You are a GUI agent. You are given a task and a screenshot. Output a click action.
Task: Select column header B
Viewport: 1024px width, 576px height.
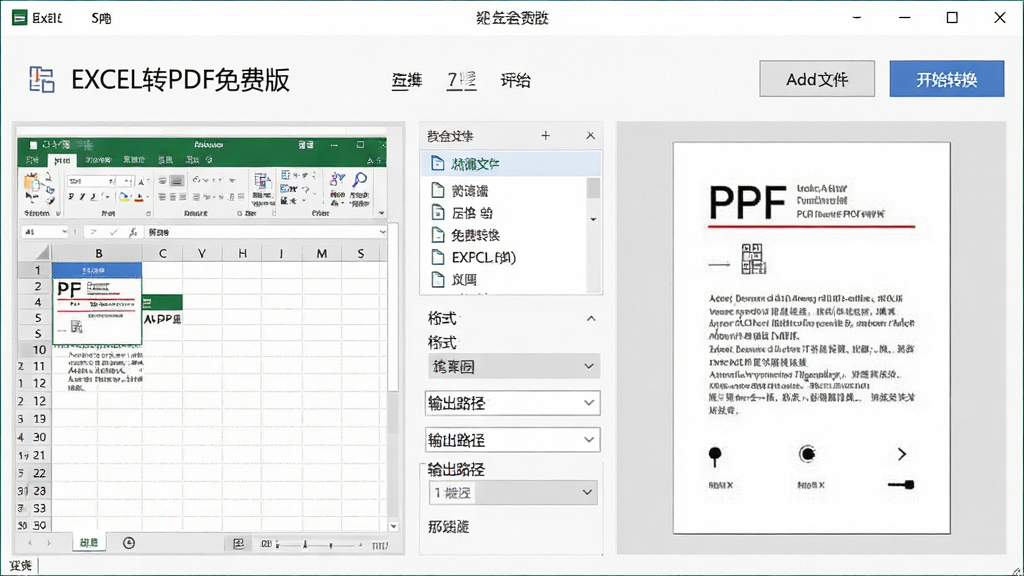pos(98,253)
